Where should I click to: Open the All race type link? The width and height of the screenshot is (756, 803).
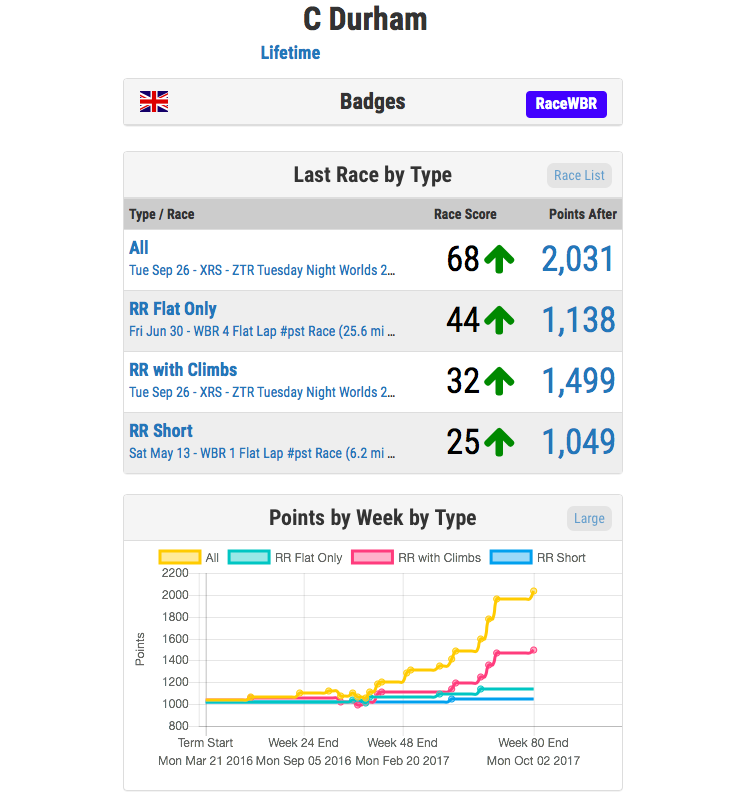click(139, 248)
